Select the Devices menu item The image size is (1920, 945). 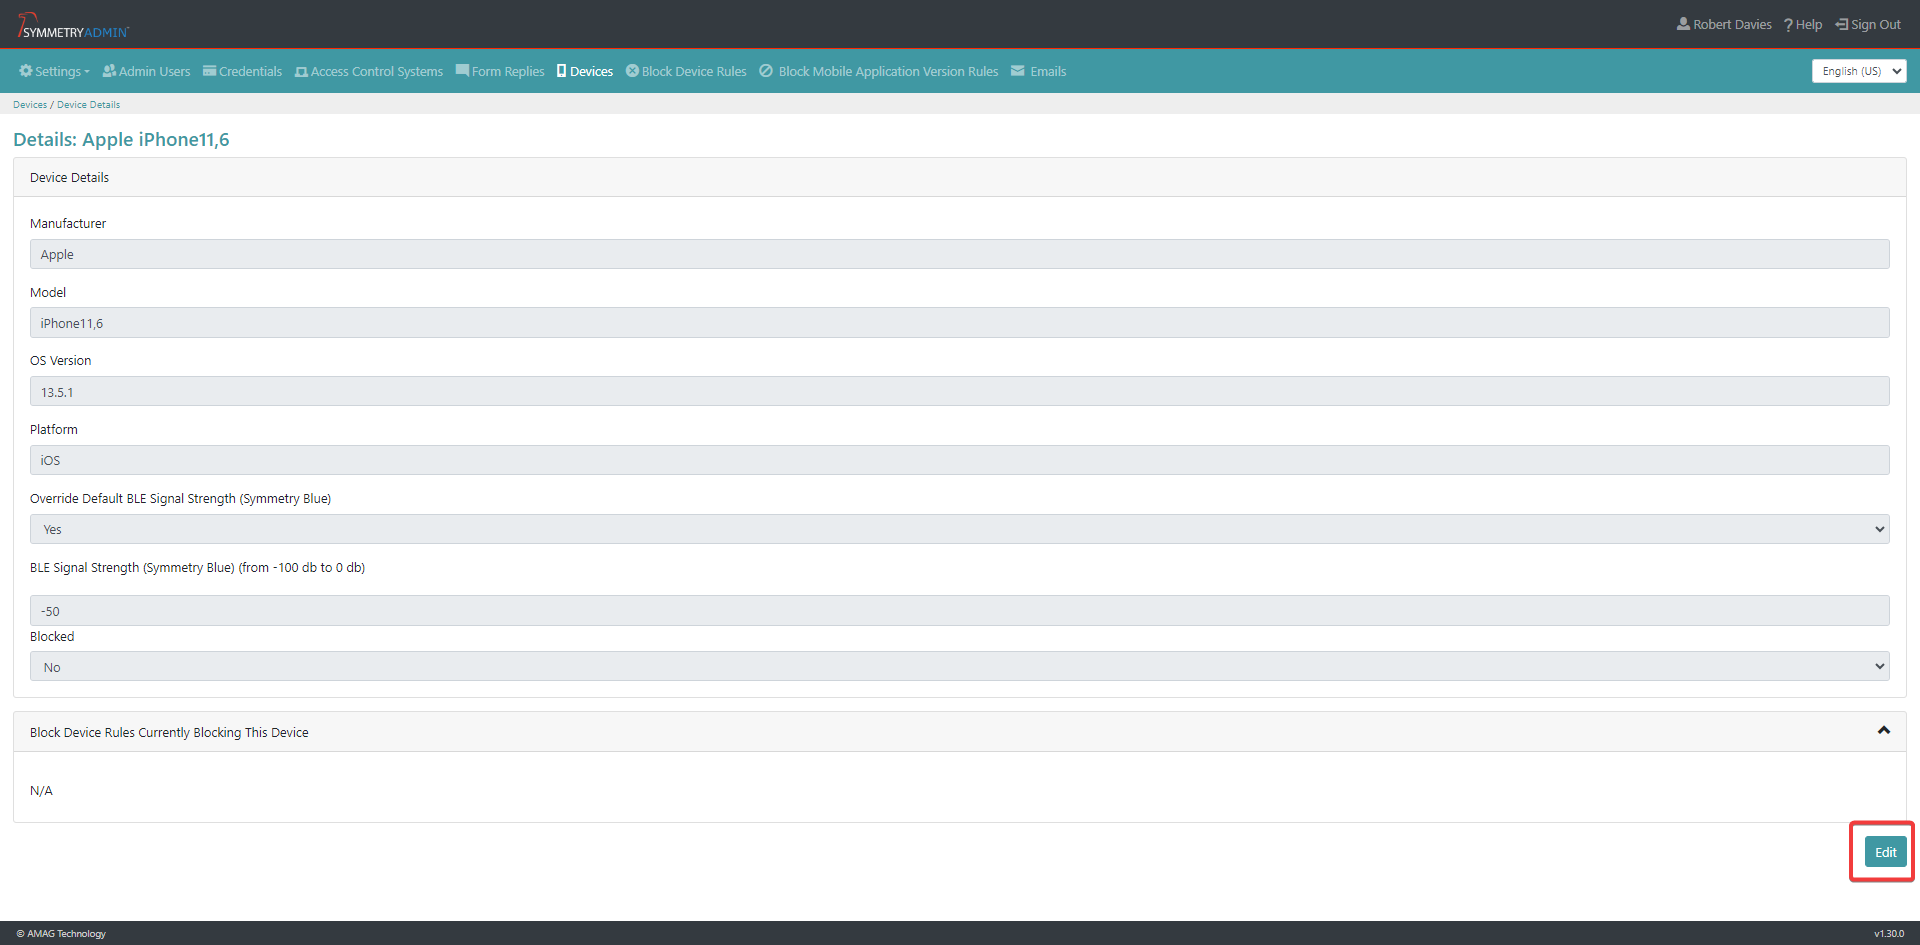pos(585,71)
